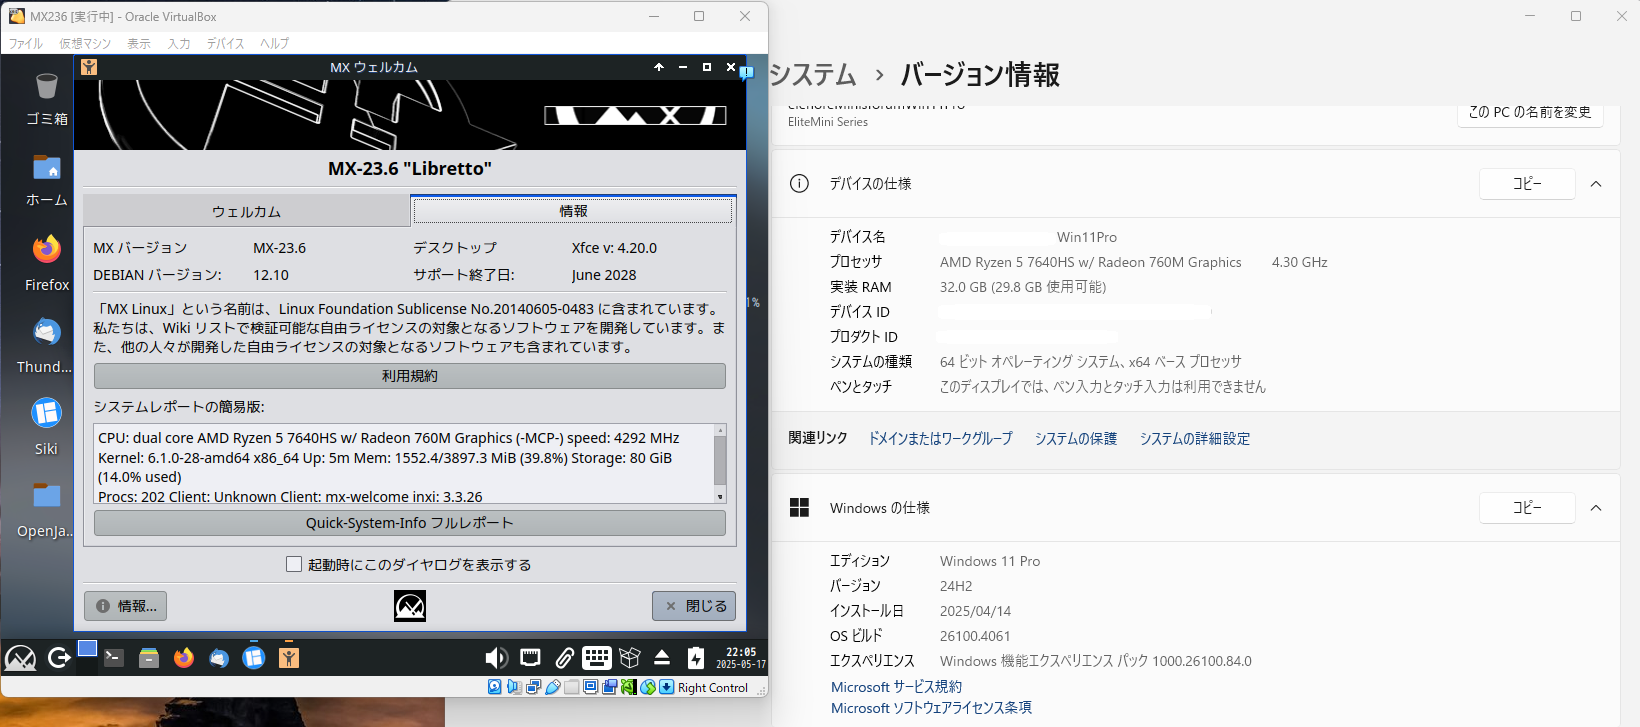Open the デバイス menu in VirtualBox
Screen dimensions: 1640x727
click(x=225, y=44)
